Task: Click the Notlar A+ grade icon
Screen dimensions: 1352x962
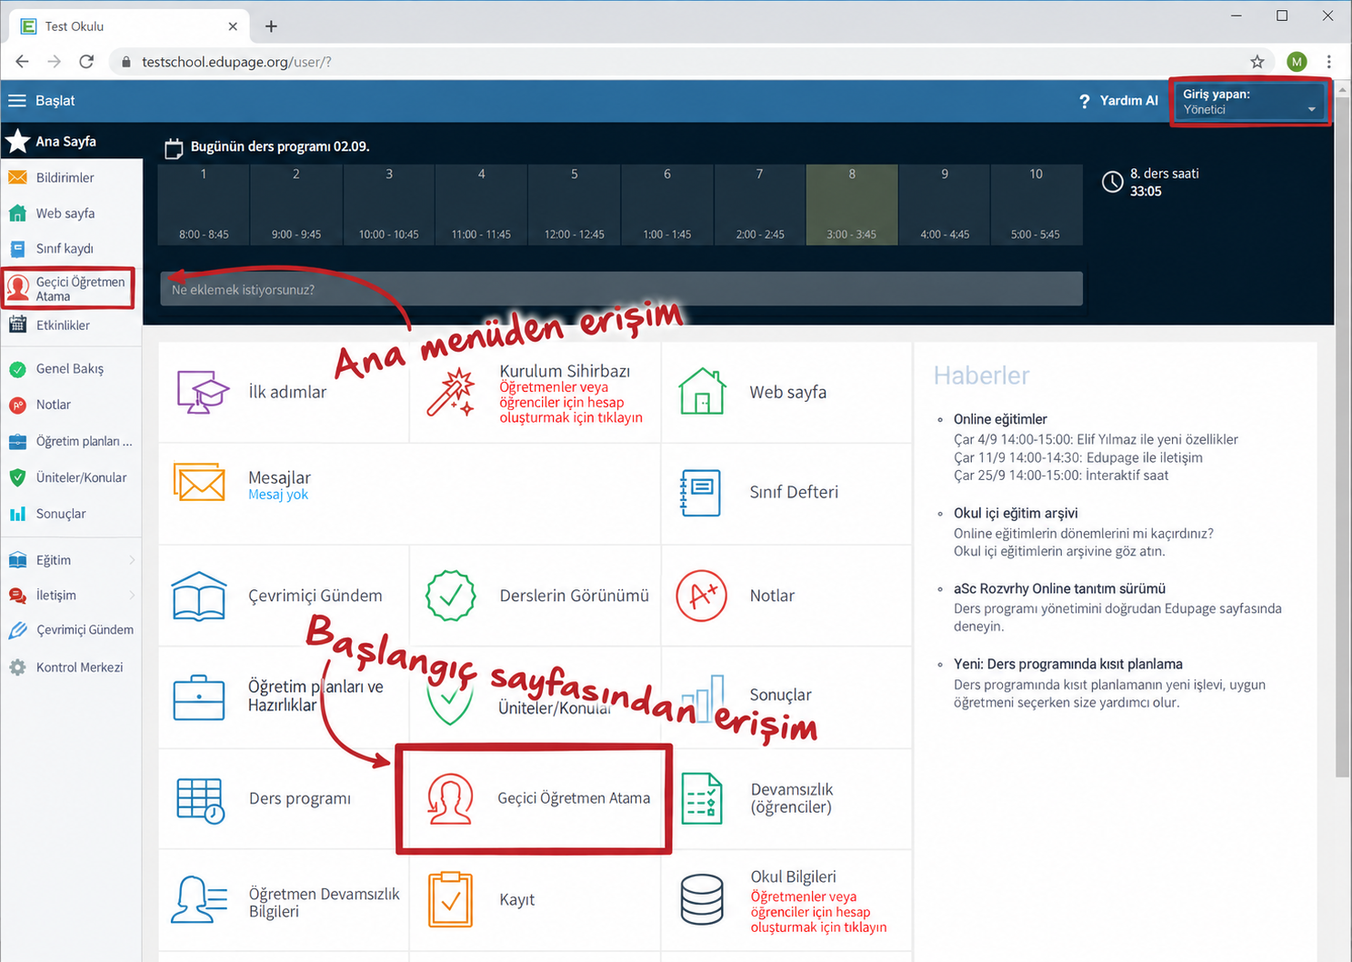Action: [x=701, y=595]
